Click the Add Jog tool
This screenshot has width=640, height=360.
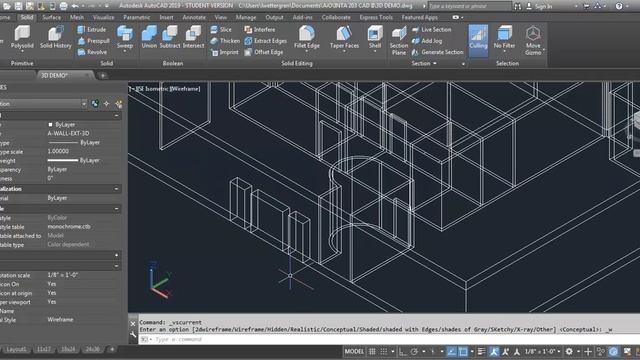coord(427,41)
